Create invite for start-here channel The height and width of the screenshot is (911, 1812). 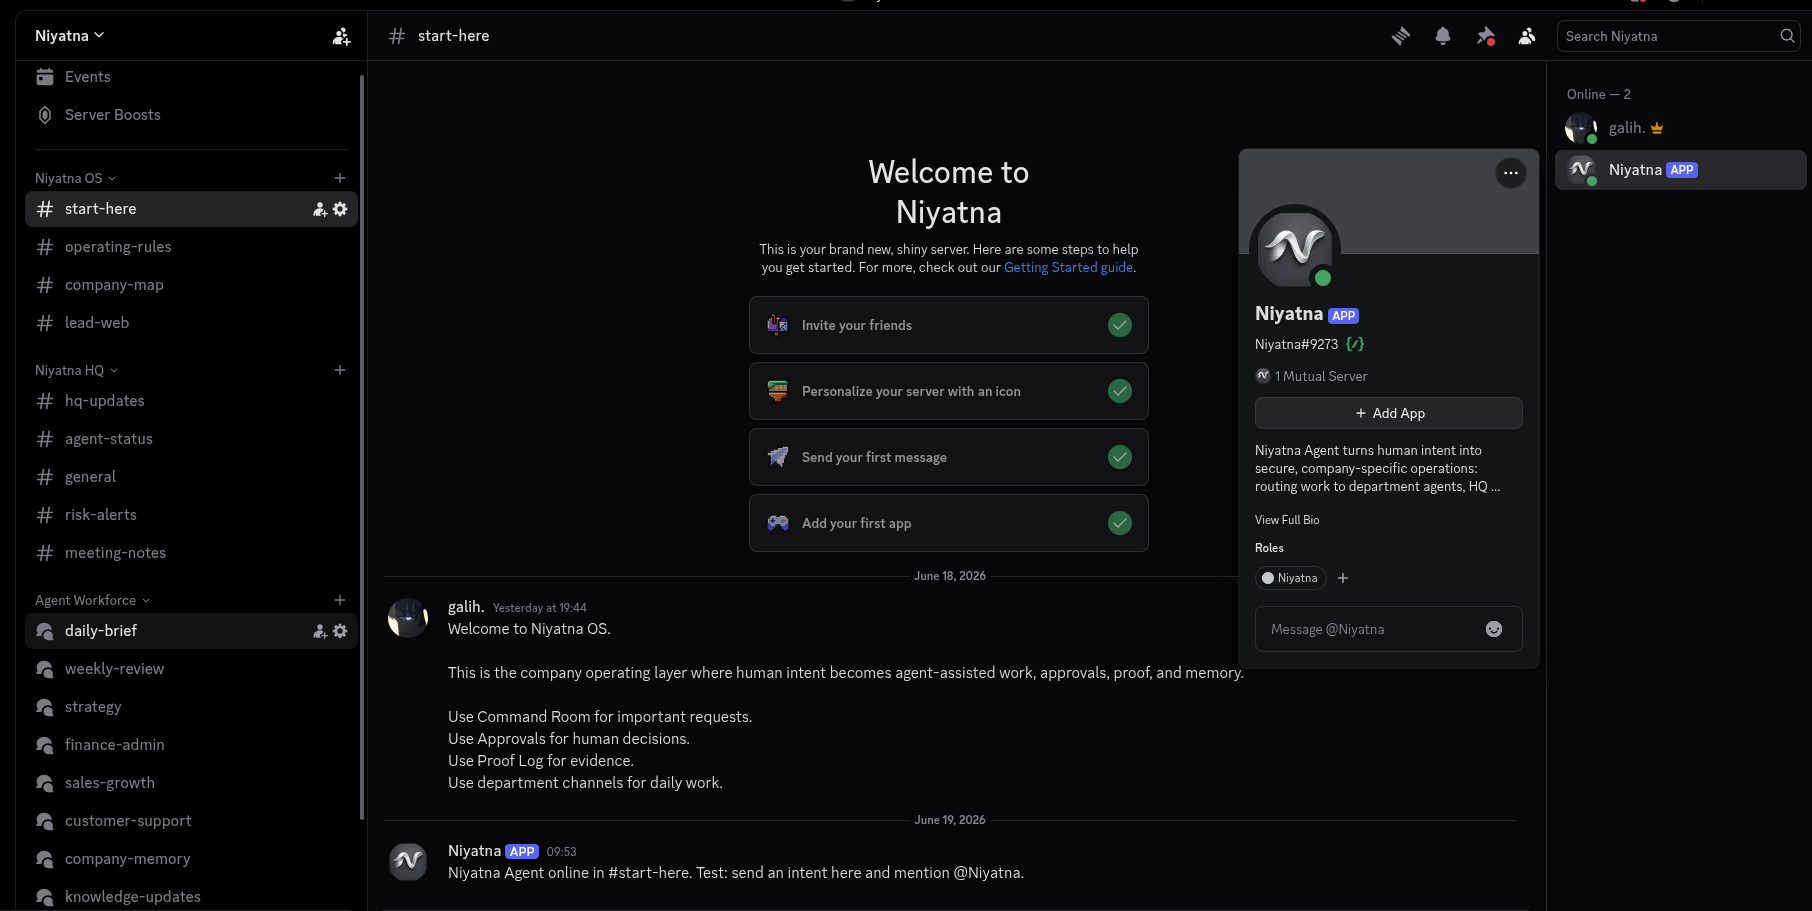click(320, 209)
